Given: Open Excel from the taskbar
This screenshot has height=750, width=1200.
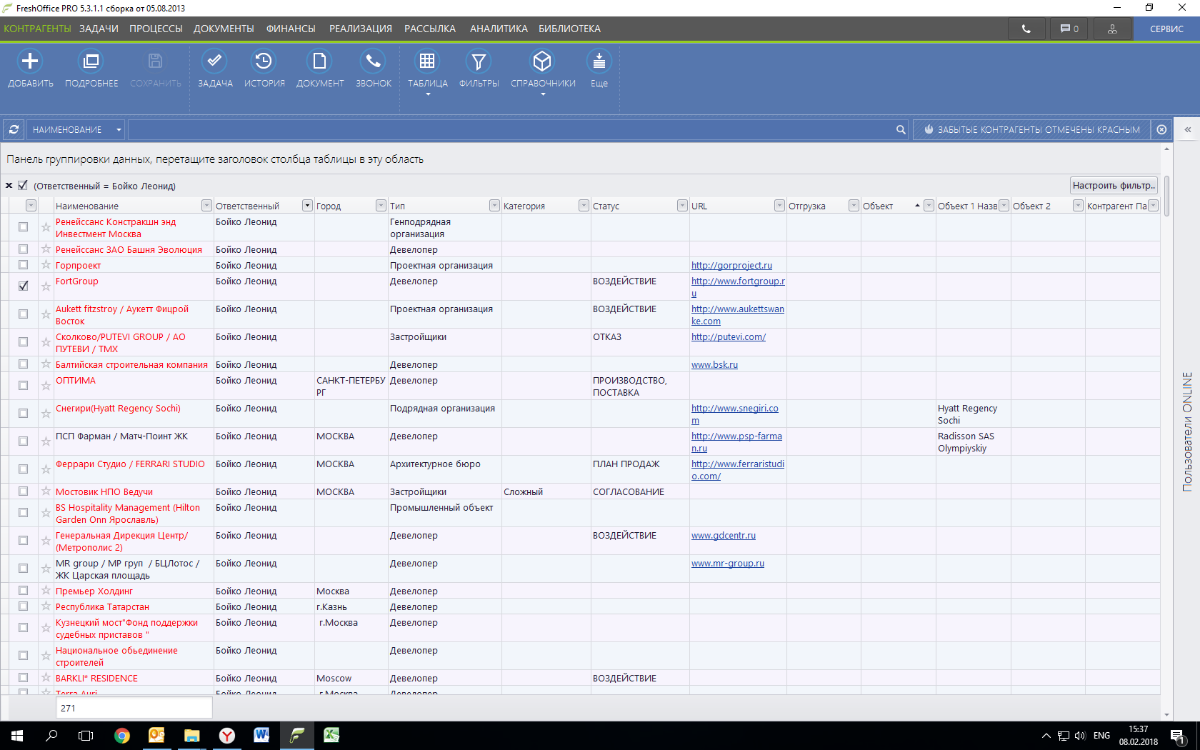Looking at the screenshot, I should click(x=332, y=735).
